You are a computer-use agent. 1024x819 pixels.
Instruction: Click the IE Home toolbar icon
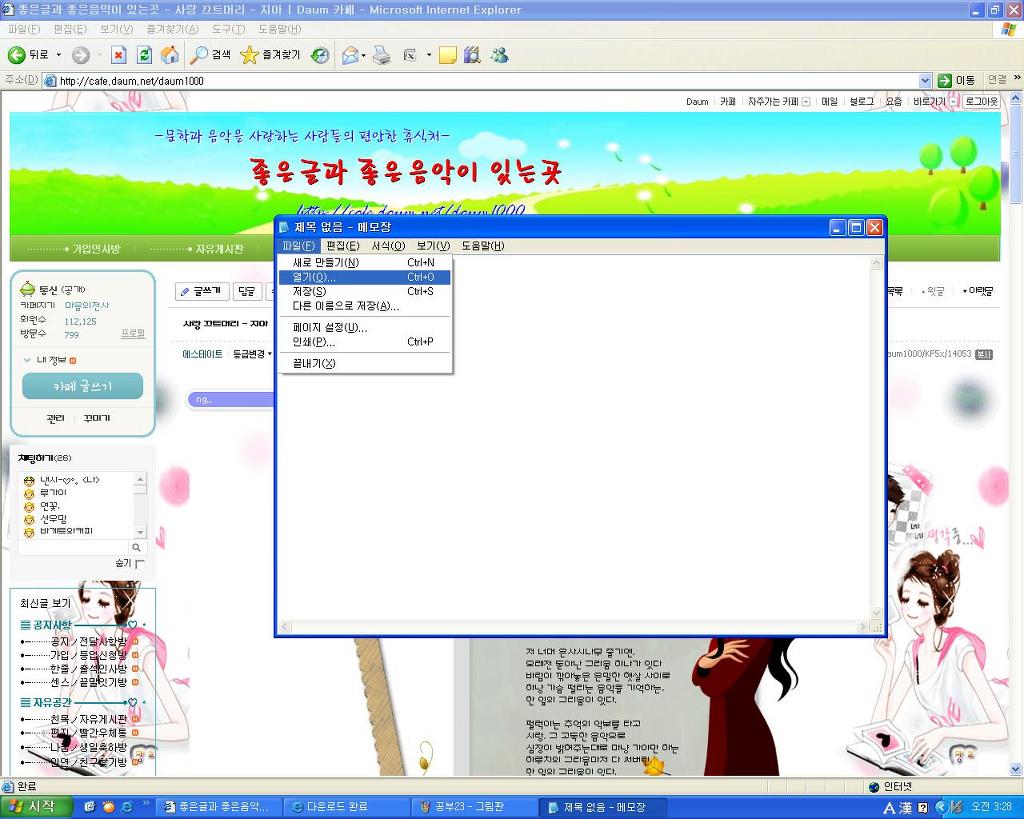pos(170,55)
